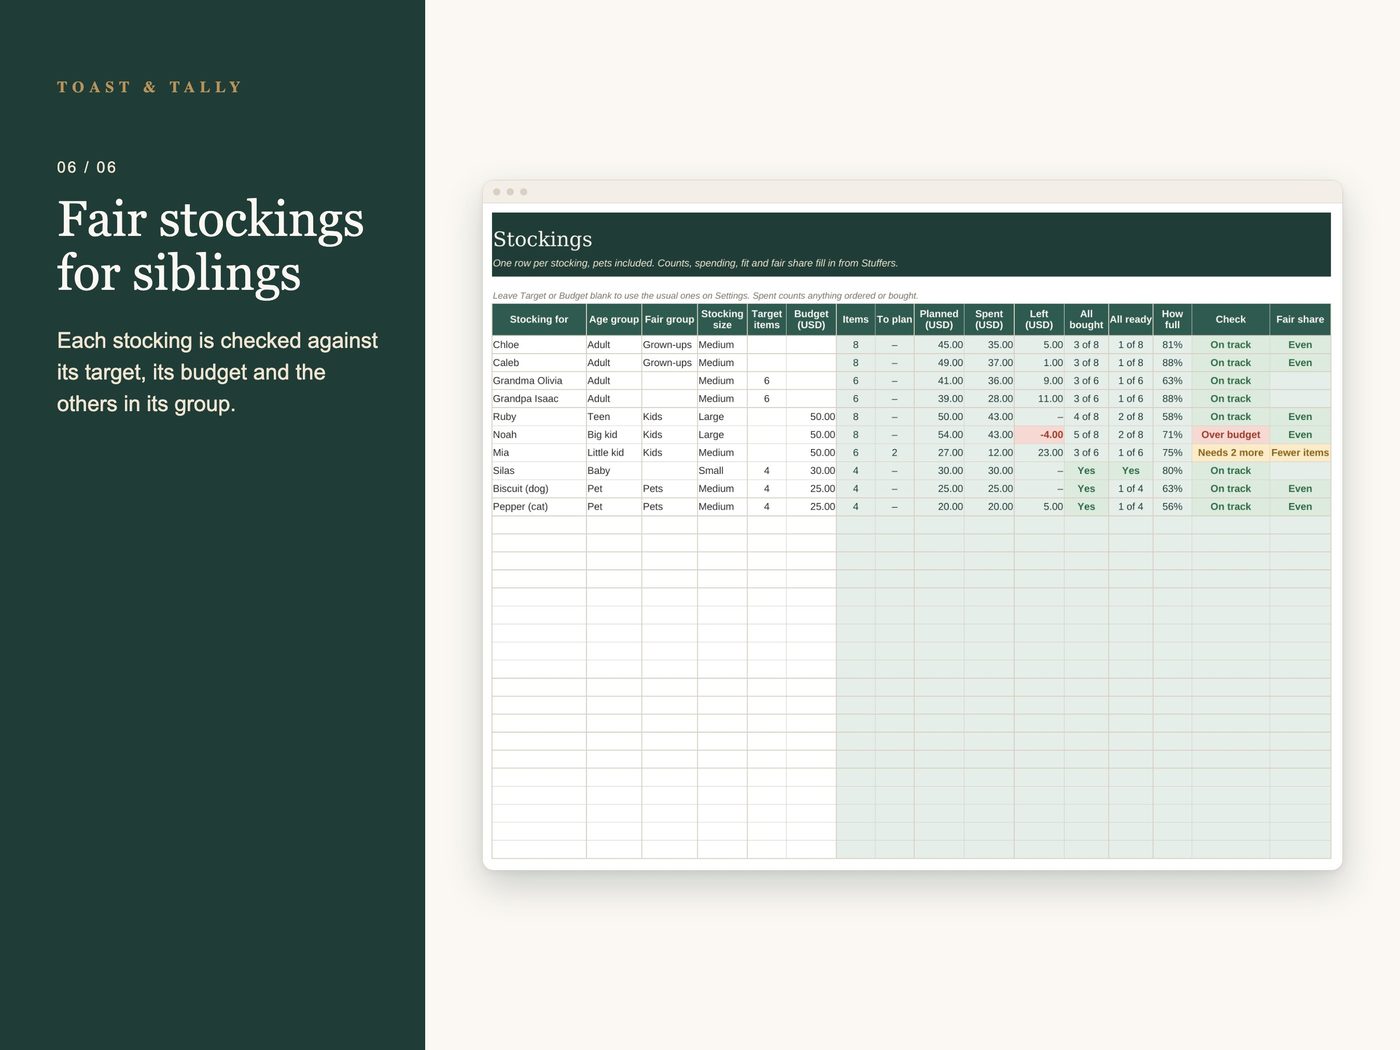Select the '56%' how full cell
The width and height of the screenshot is (1400, 1050).
click(1172, 507)
